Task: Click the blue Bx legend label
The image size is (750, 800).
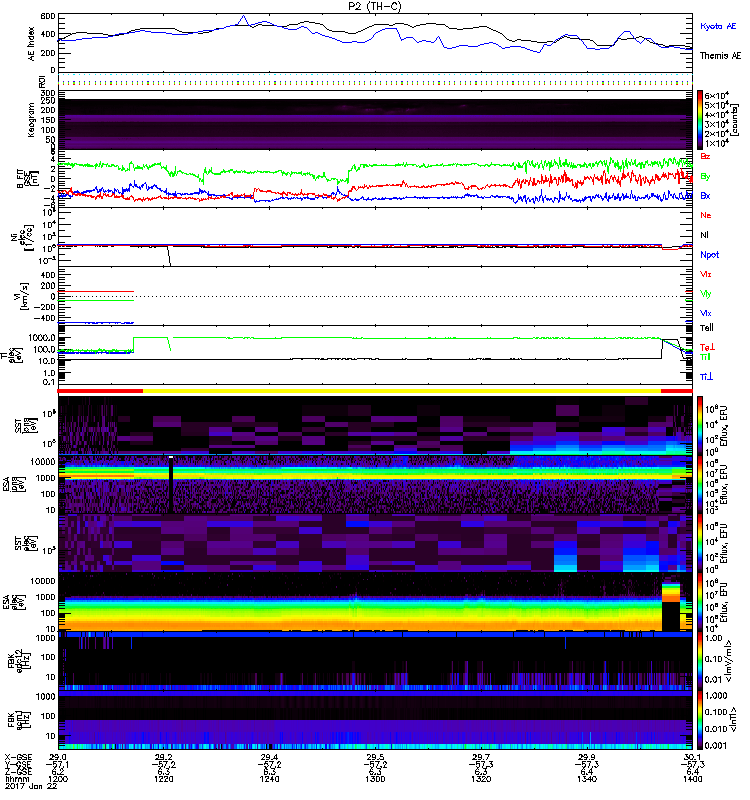Action: pos(705,195)
